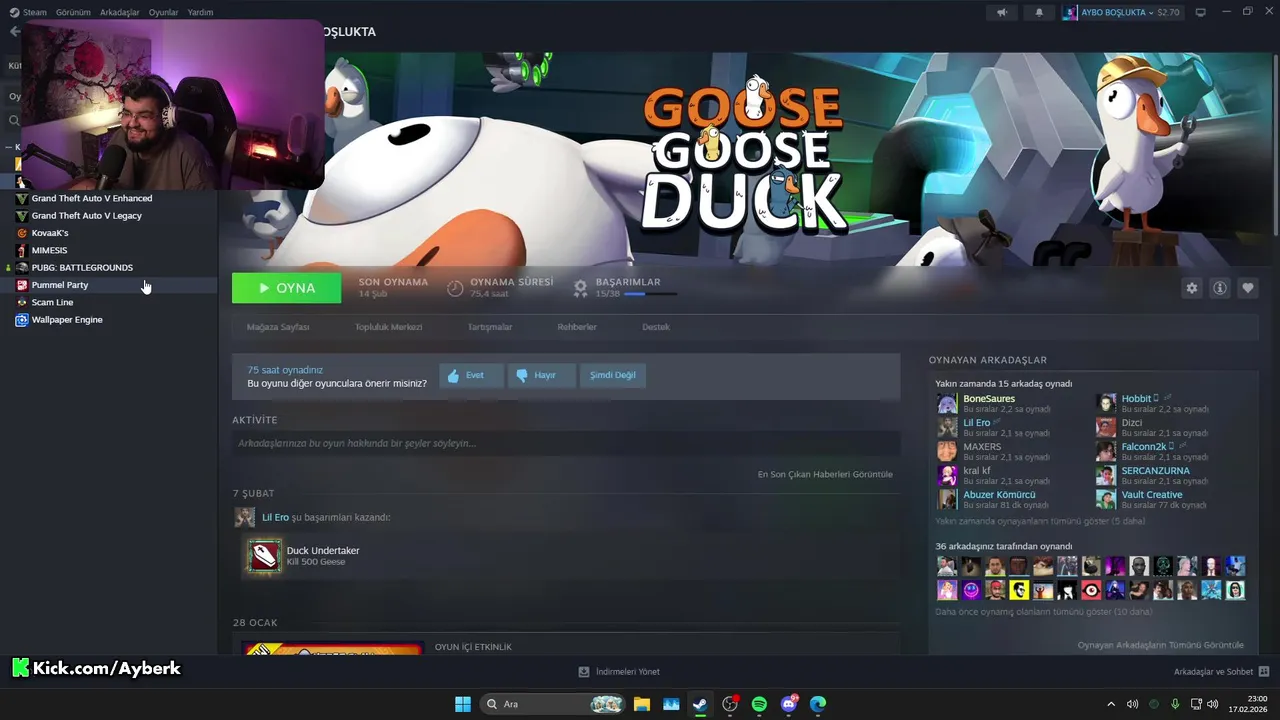The height and width of the screenshot is (720, 1280).
Task: Open File Explorer from taskbar
Action: [x=641, y=704]
